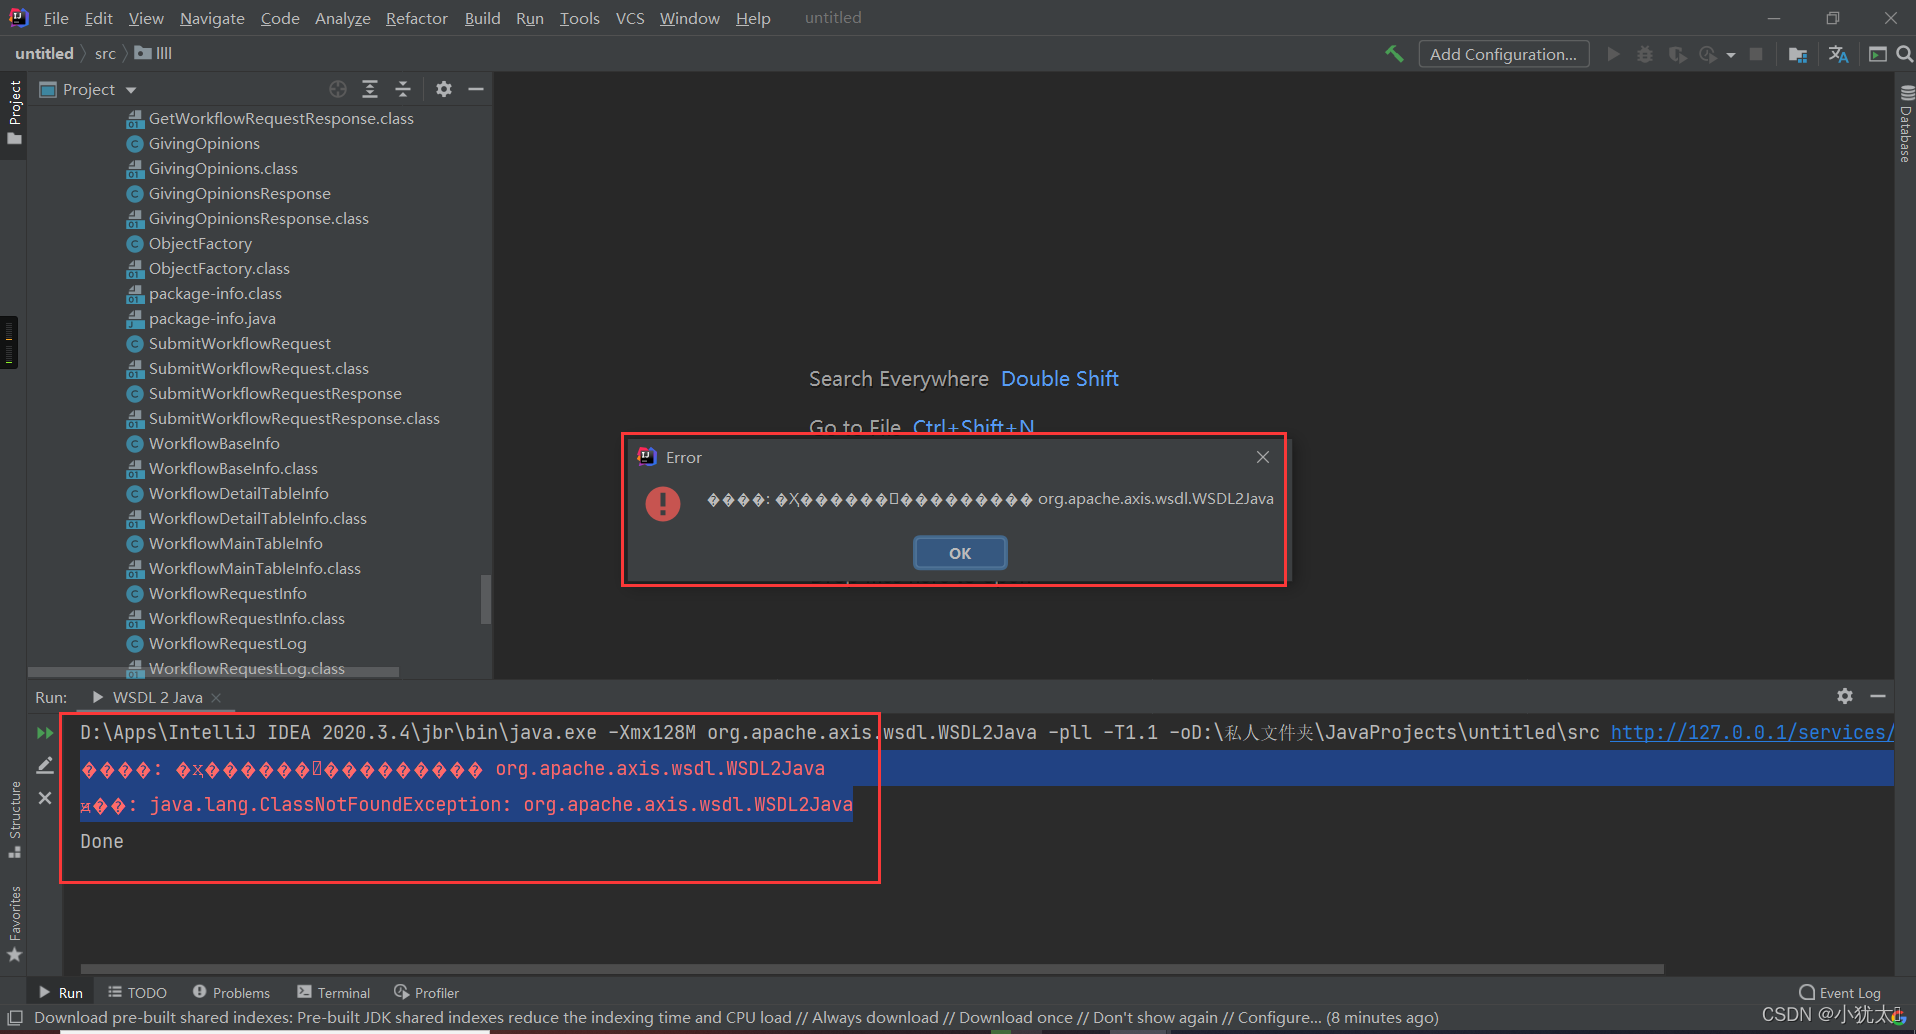Toggle tool window bars icon in status bar
Screen dimensions: 1916x1034
[15, 1018]
